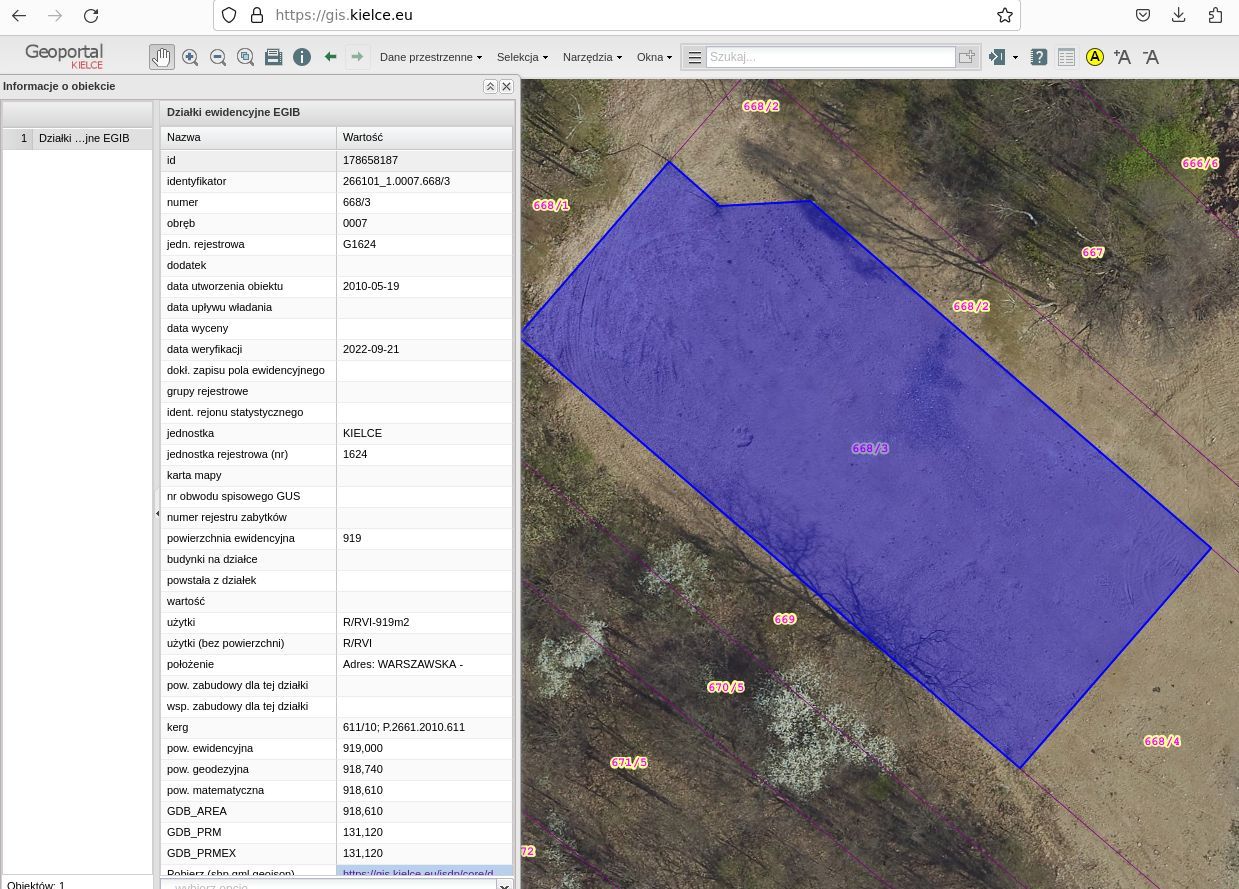The height and width of the screenshot is (889, 1239).
Task: Click the search go icon beside Szukaj field
Action: point(966,57)
